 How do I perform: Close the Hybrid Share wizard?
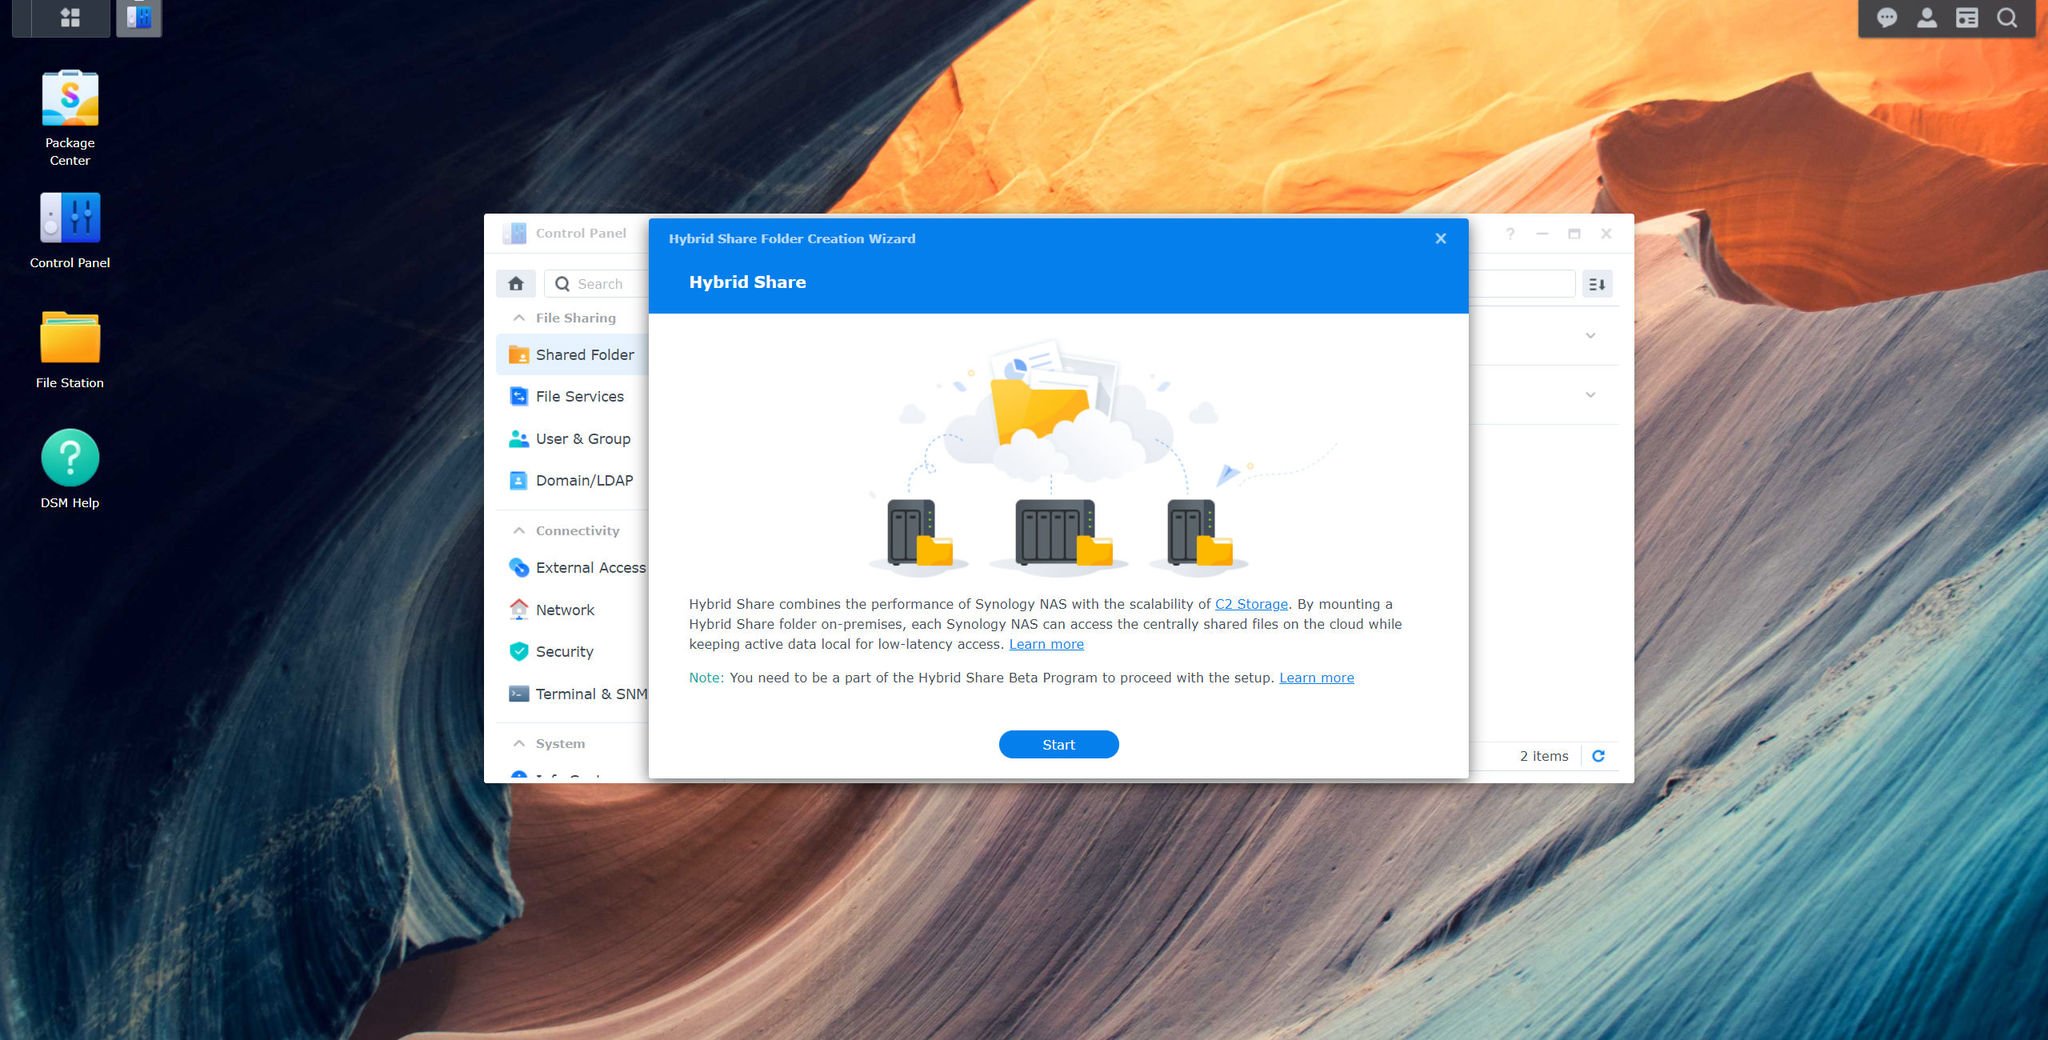(1441, 238)
